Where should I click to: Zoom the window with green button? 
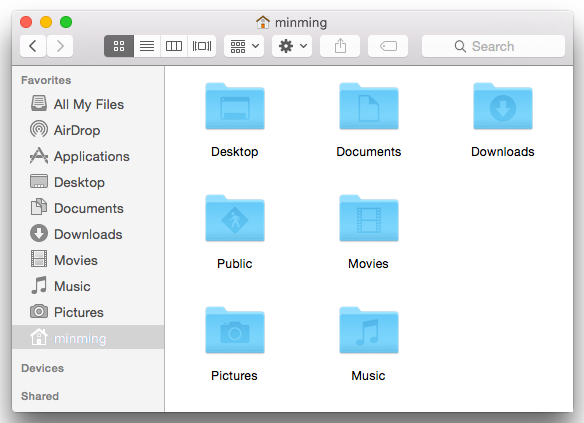click(66, 22)
